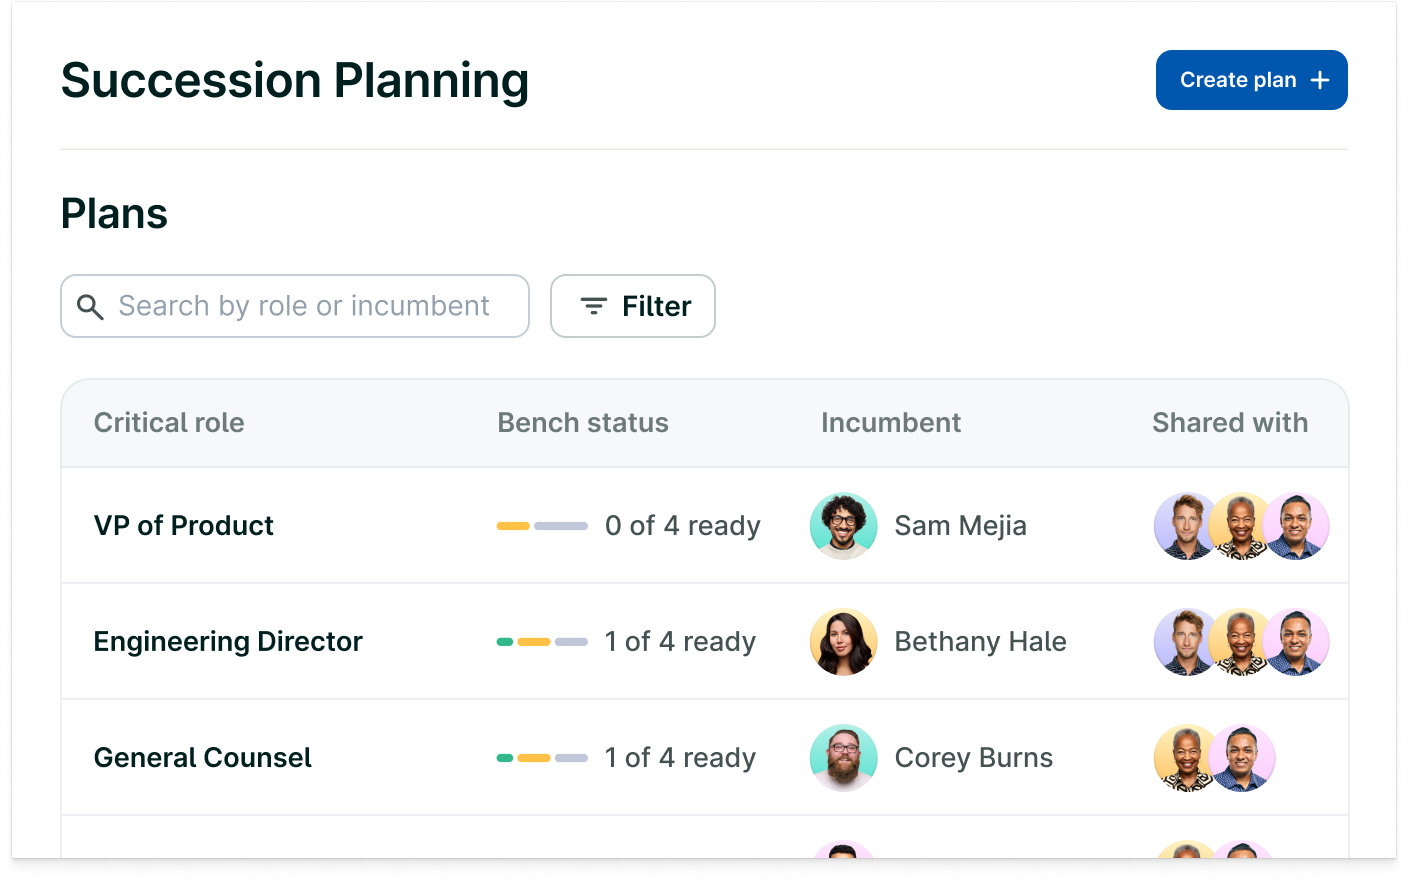Click Engineering Director bench progress bar
The image size is (1408, 882).
(x=542, y=642)
